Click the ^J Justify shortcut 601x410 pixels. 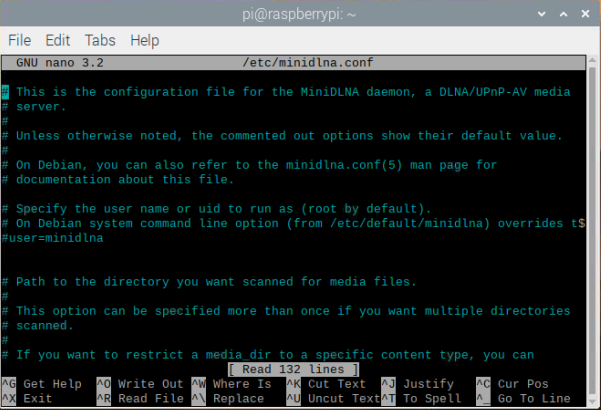click(x=417, y=384)
